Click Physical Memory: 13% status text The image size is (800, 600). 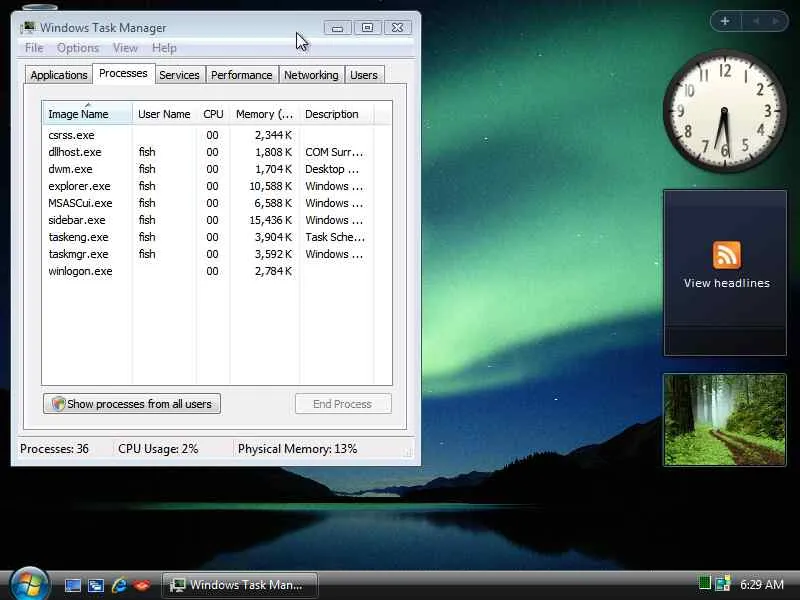[x=297, y=449]
